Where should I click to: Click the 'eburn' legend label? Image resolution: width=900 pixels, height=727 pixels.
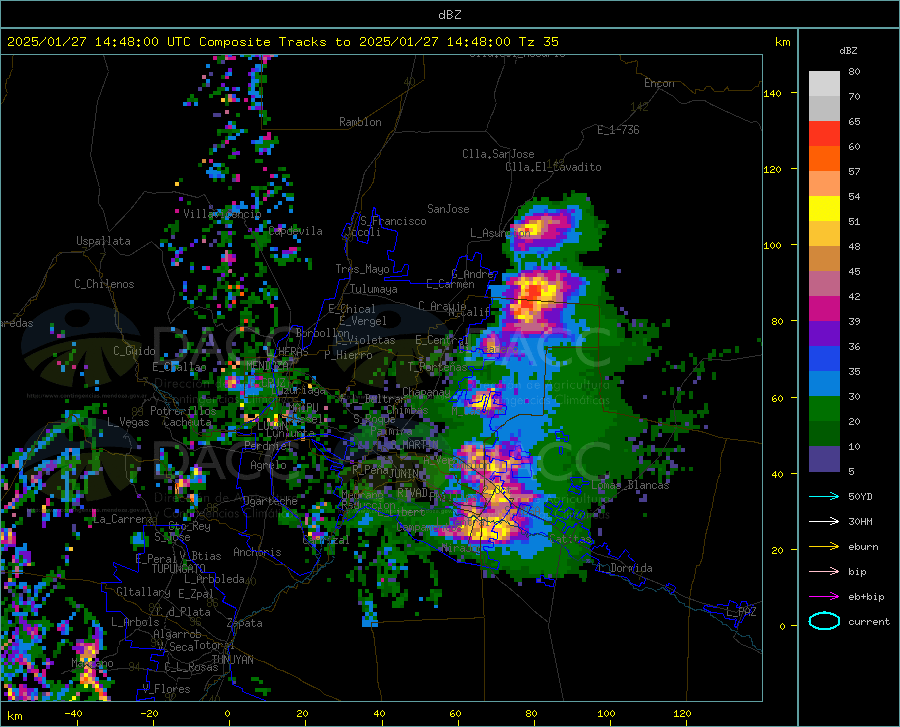(863, 547)
